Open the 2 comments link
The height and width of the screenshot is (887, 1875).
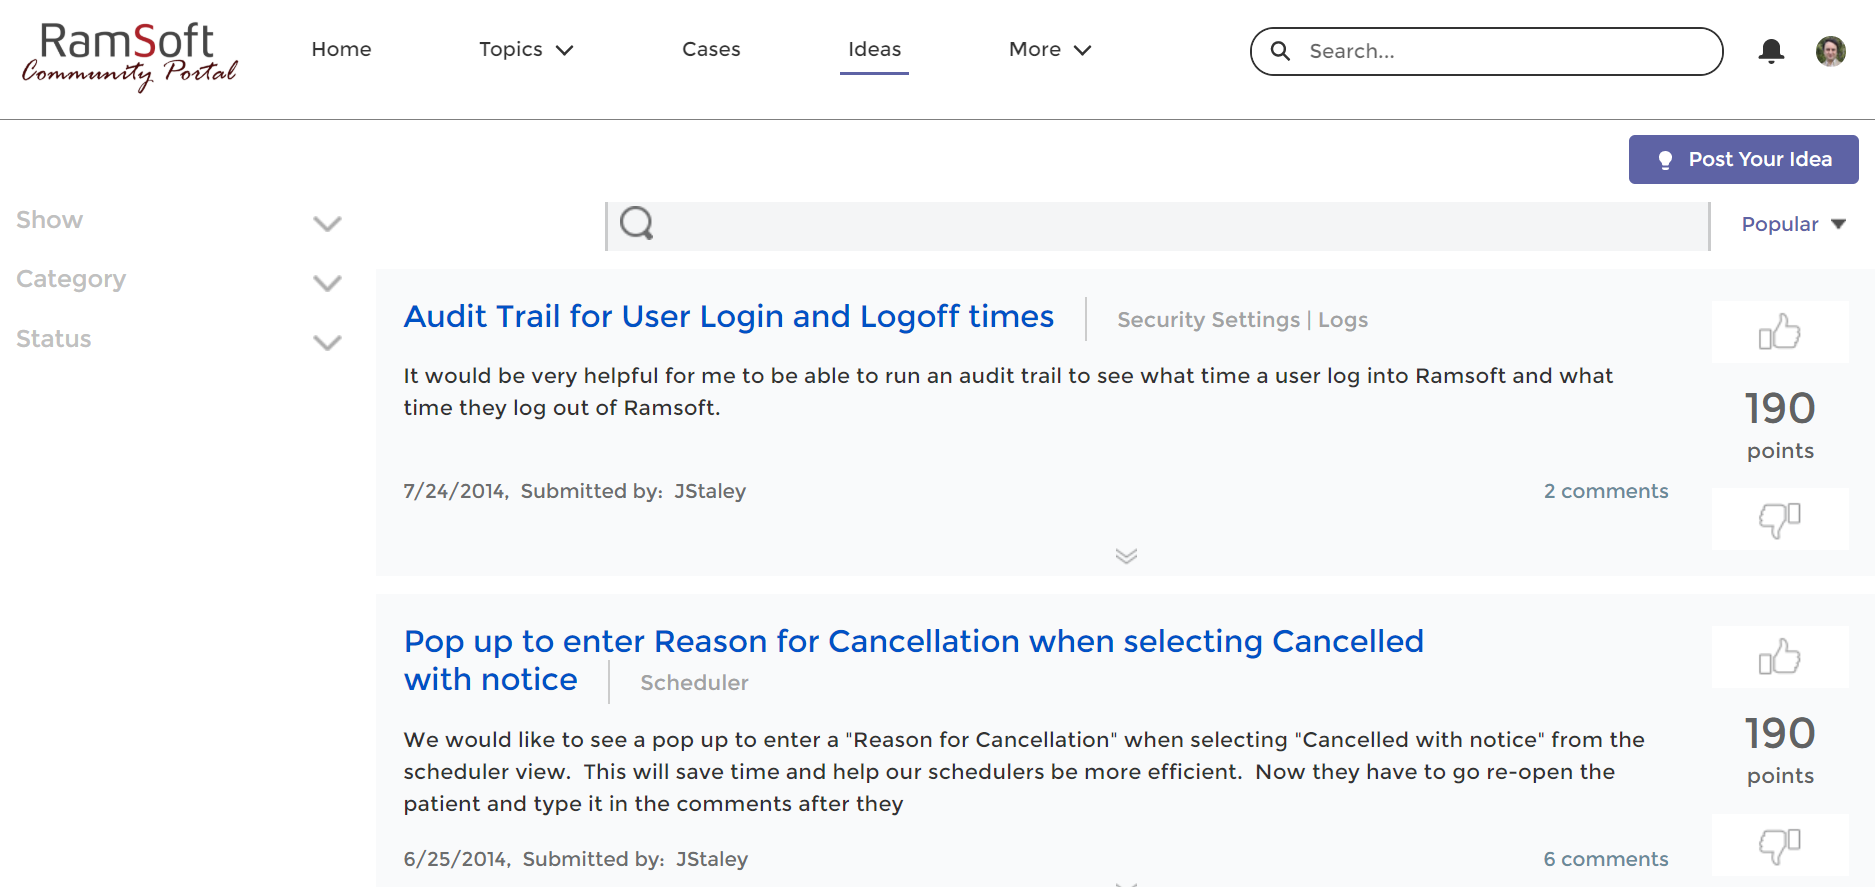1605,491
